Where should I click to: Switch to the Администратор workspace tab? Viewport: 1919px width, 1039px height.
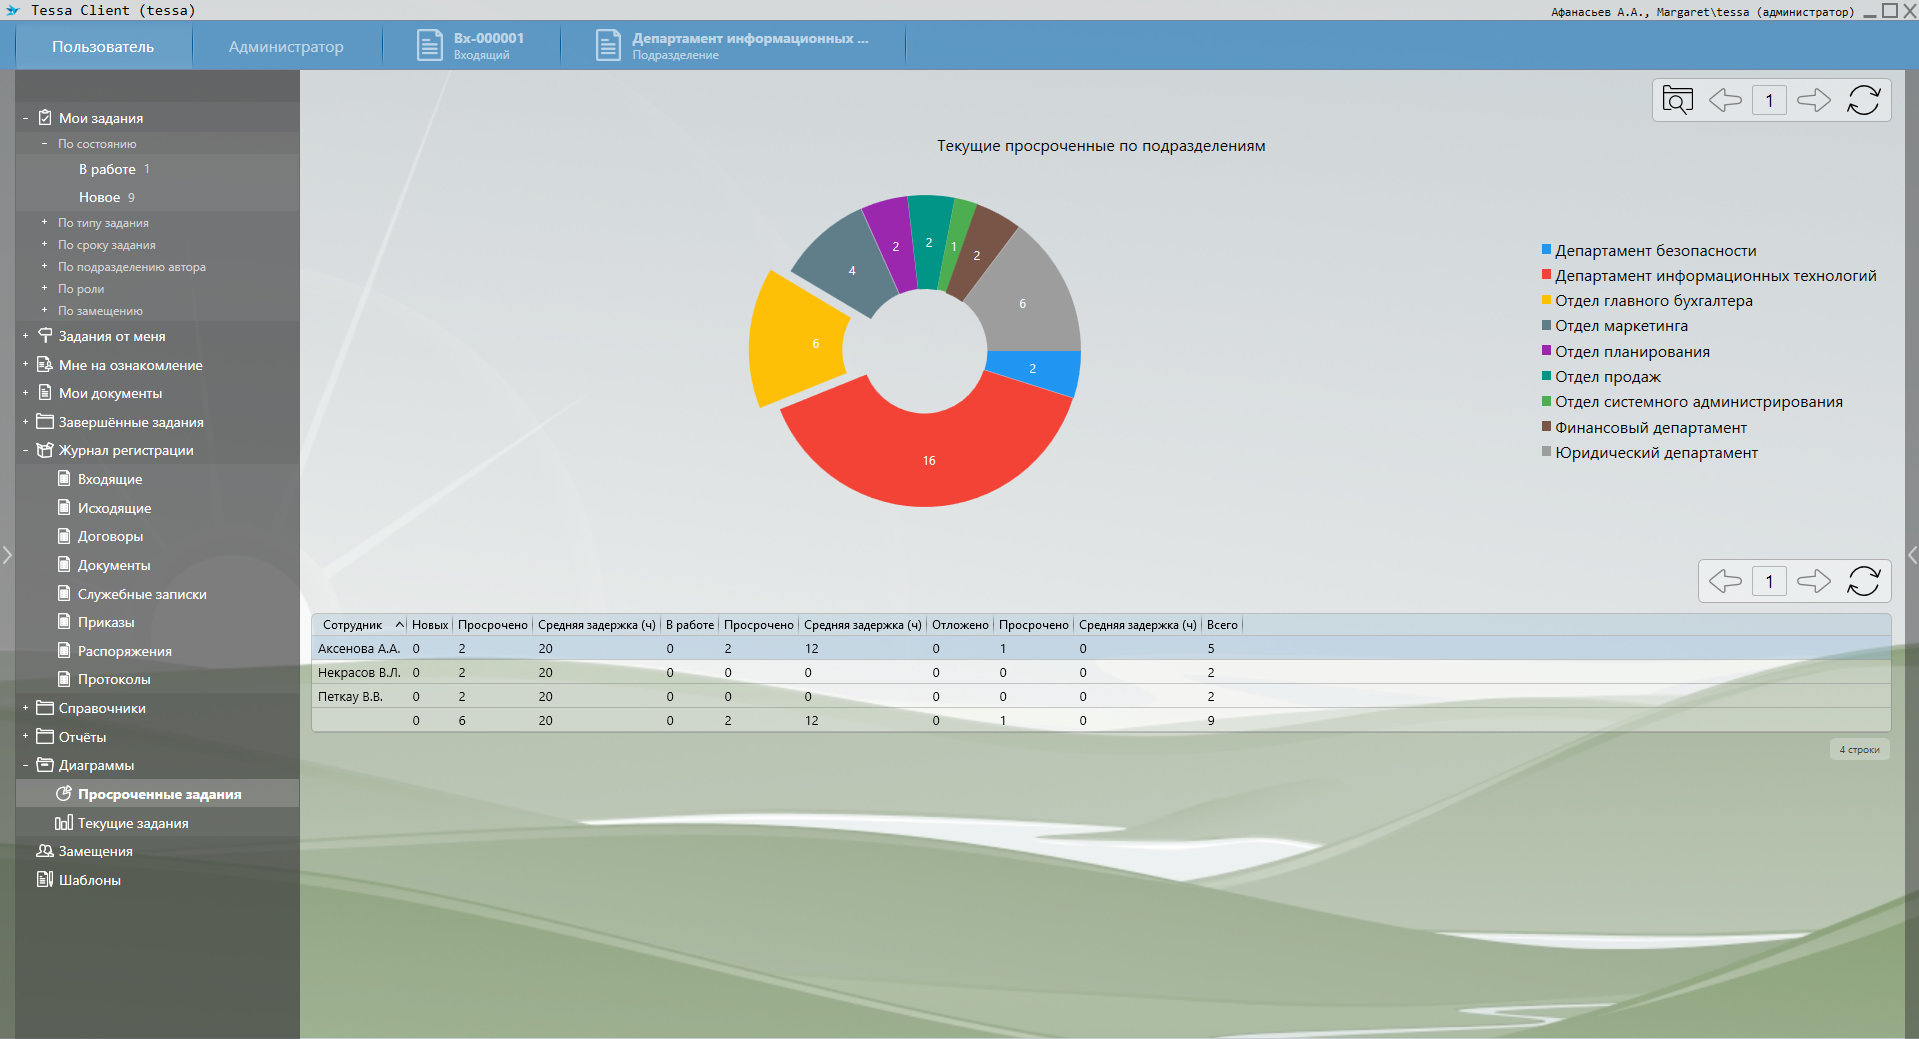[286, 47]
